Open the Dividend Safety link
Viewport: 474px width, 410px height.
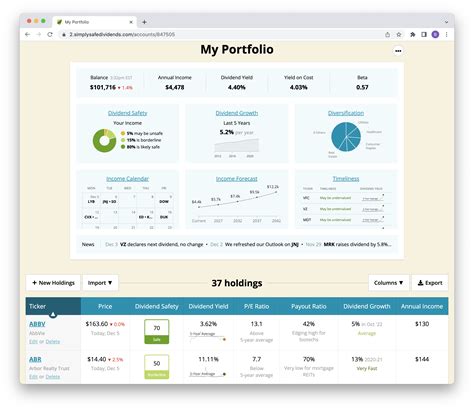pyautogui.click(x=128, y=113)
